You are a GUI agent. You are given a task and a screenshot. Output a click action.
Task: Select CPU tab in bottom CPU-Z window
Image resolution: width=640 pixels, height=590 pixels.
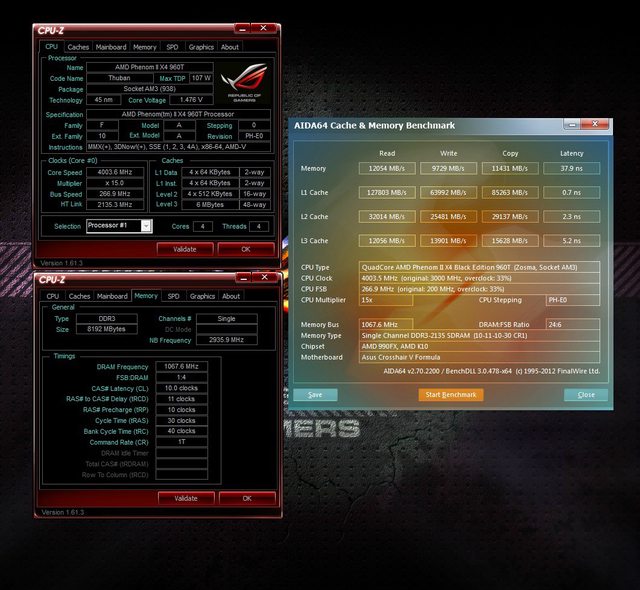click(52, 296)
